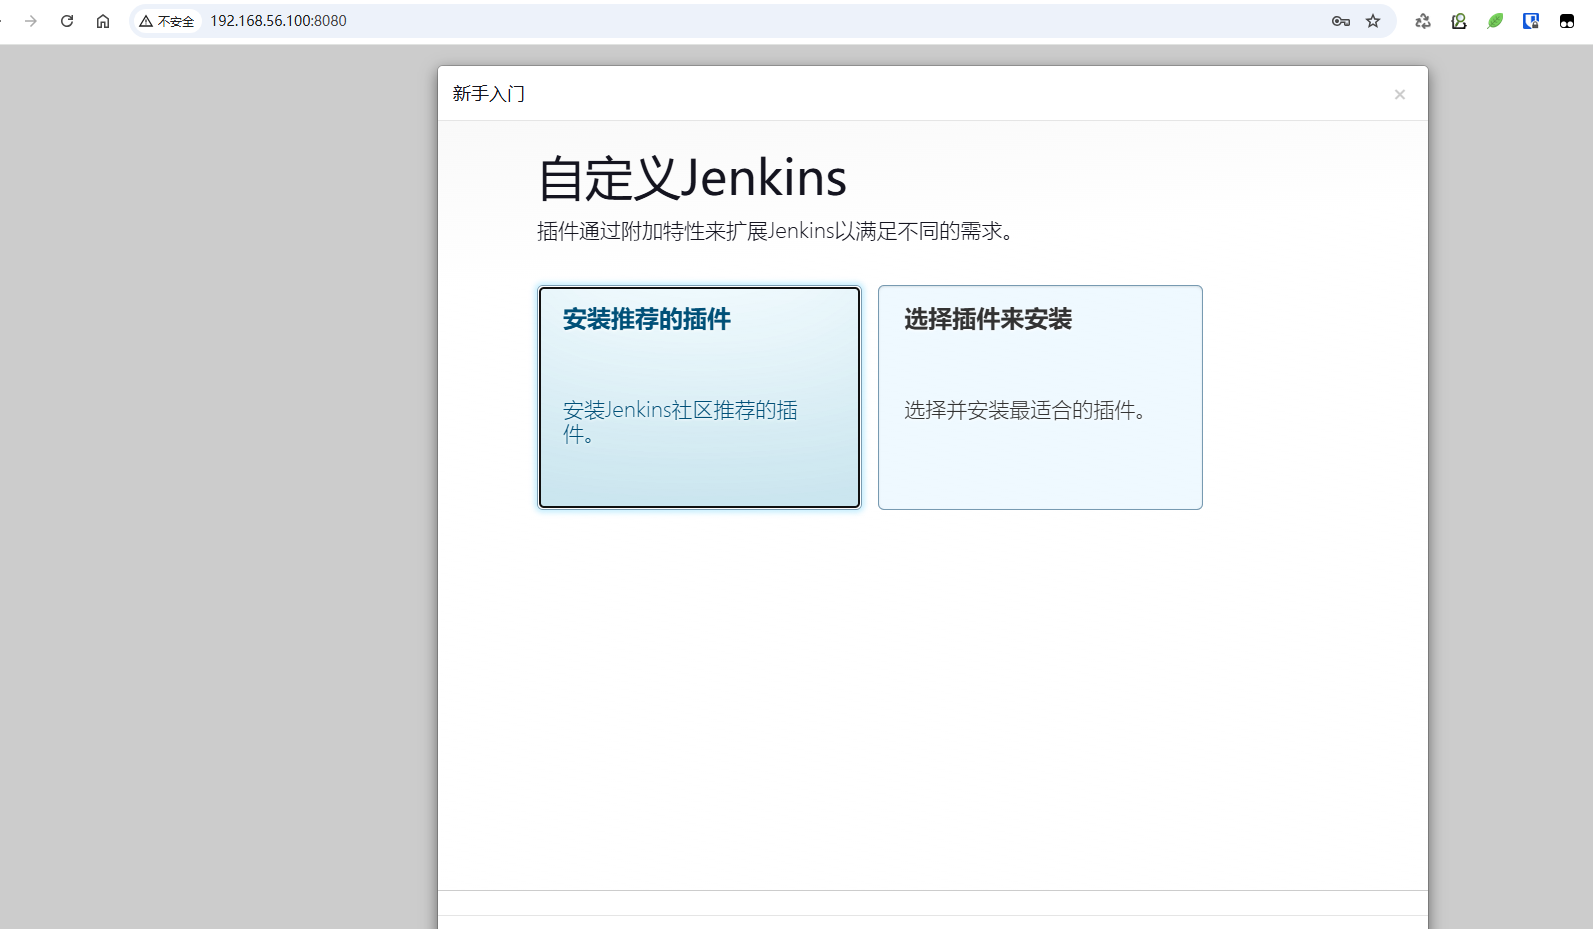Click the blue square extension icon
Screen dimensions: 1593x929
tap(1531, 21)
